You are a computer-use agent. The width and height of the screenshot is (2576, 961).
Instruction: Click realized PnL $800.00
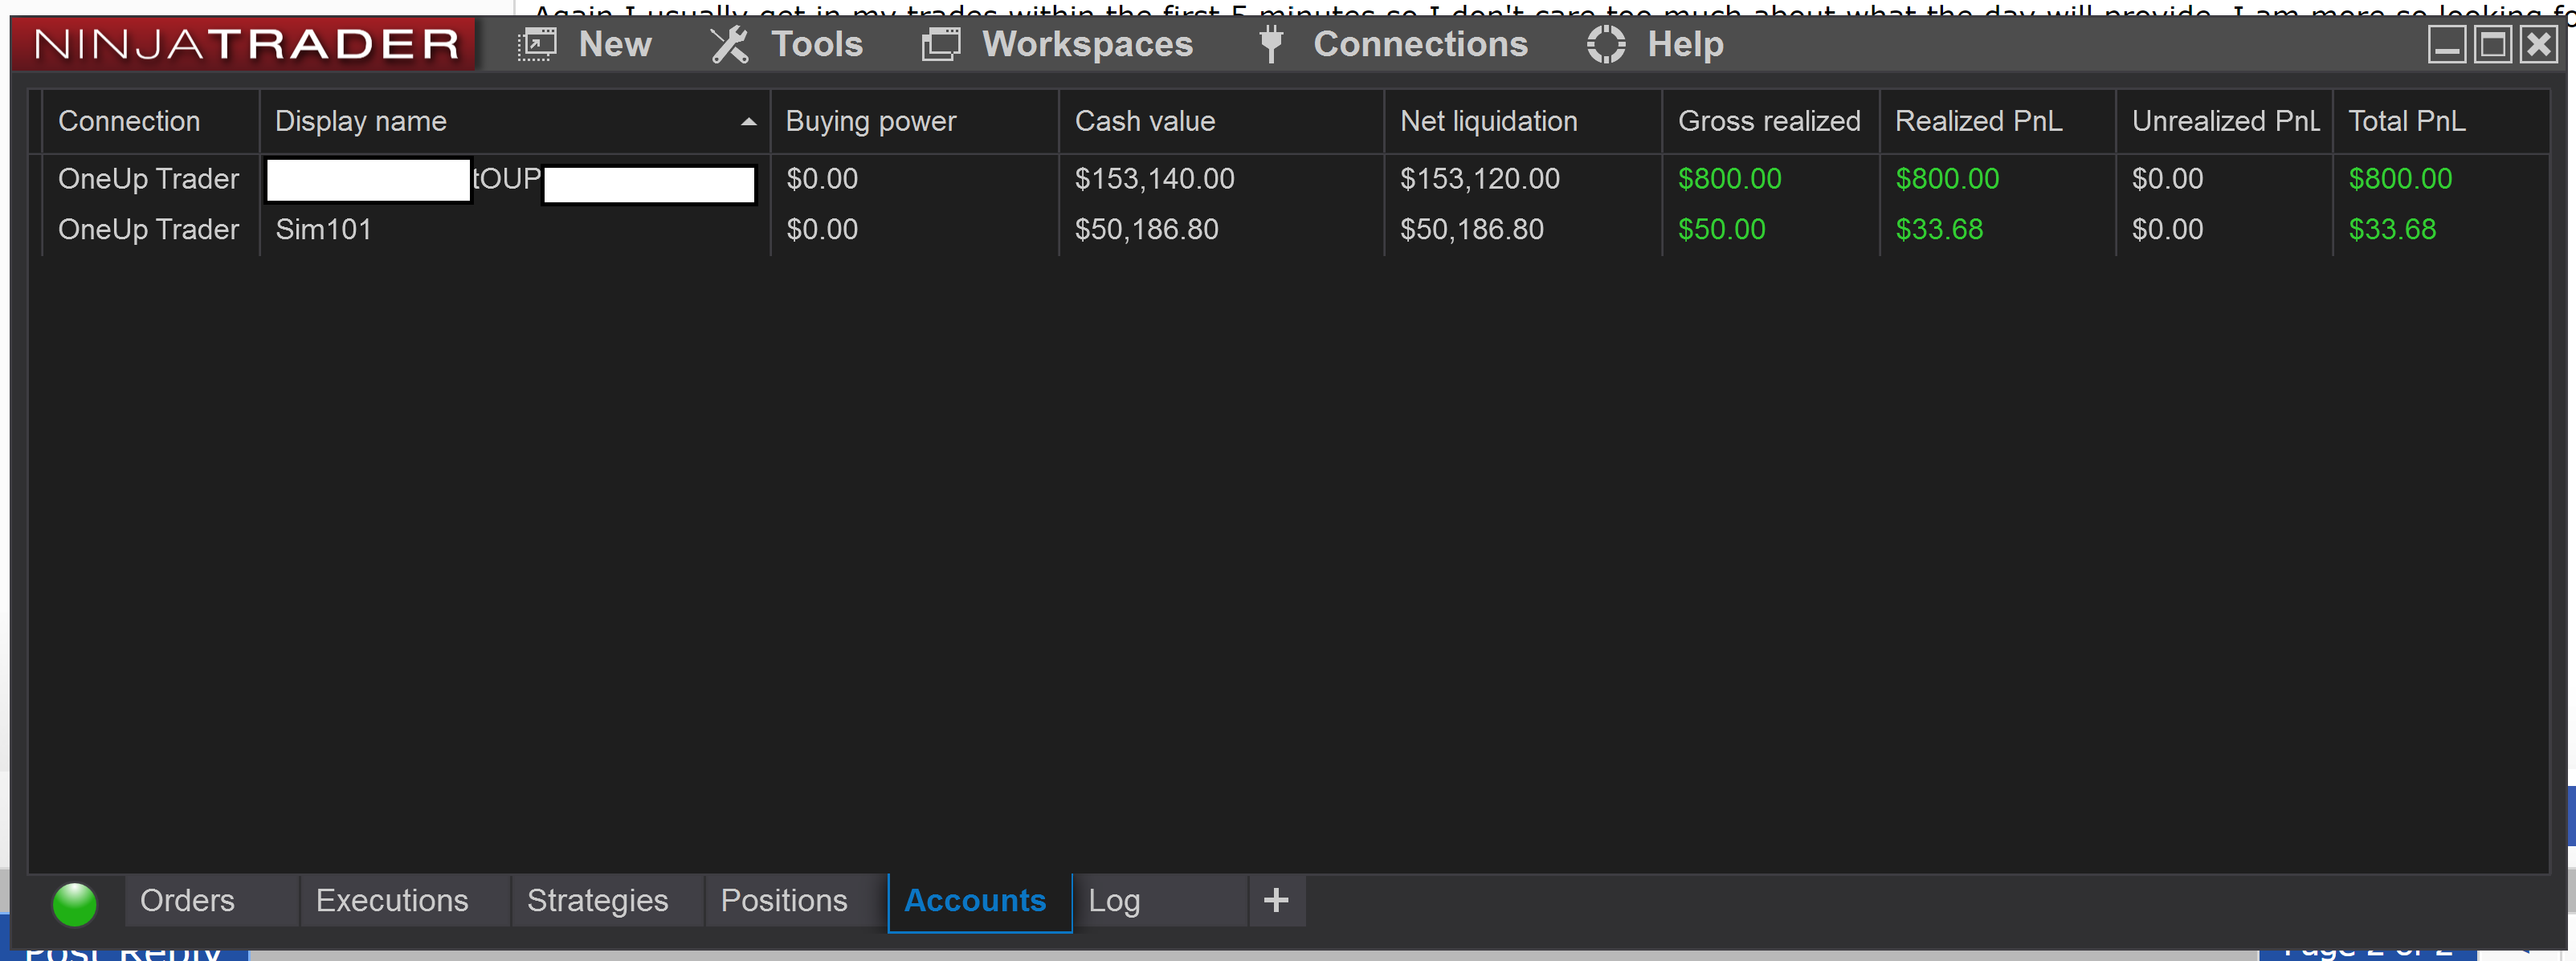pos(1947,179)
